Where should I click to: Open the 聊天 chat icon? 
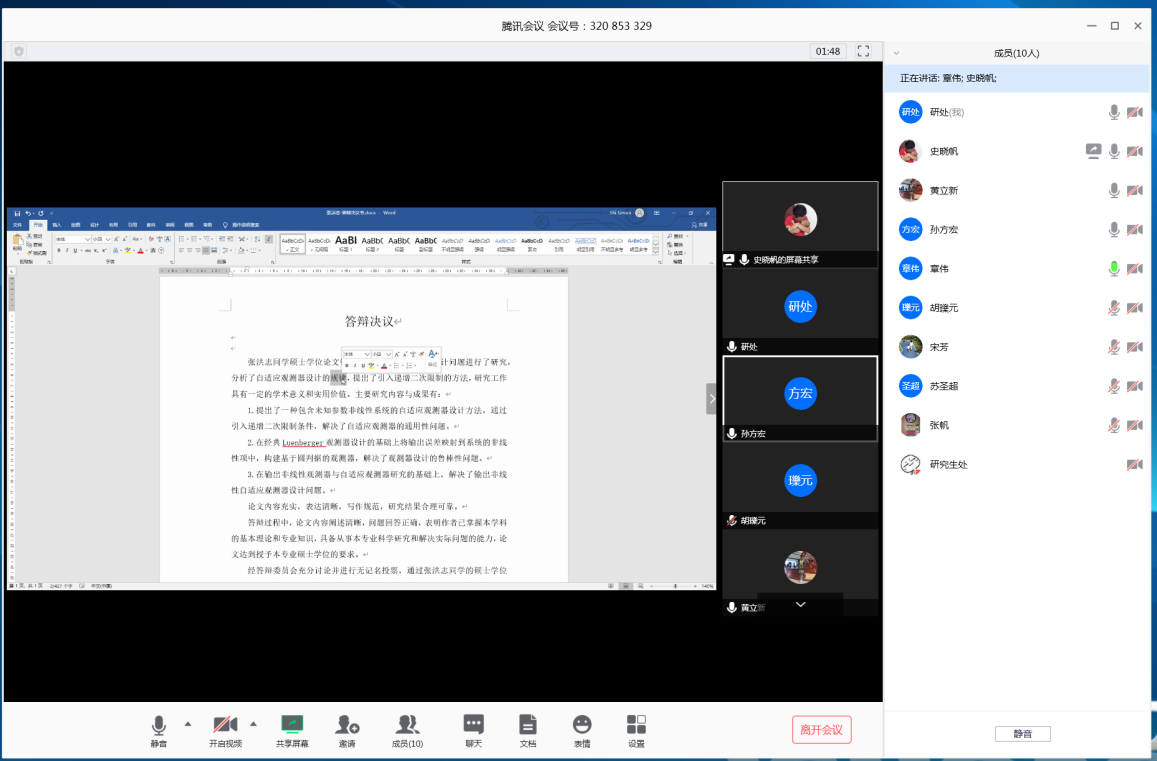[474, 724]
